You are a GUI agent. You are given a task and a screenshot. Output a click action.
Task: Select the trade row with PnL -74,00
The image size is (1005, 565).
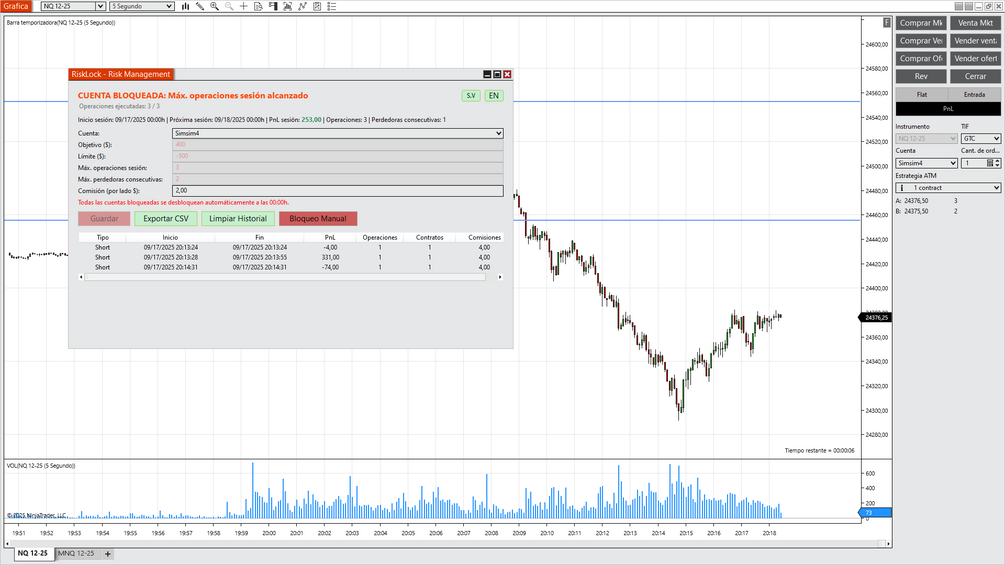pyautogui.click(x=291, y=267)
